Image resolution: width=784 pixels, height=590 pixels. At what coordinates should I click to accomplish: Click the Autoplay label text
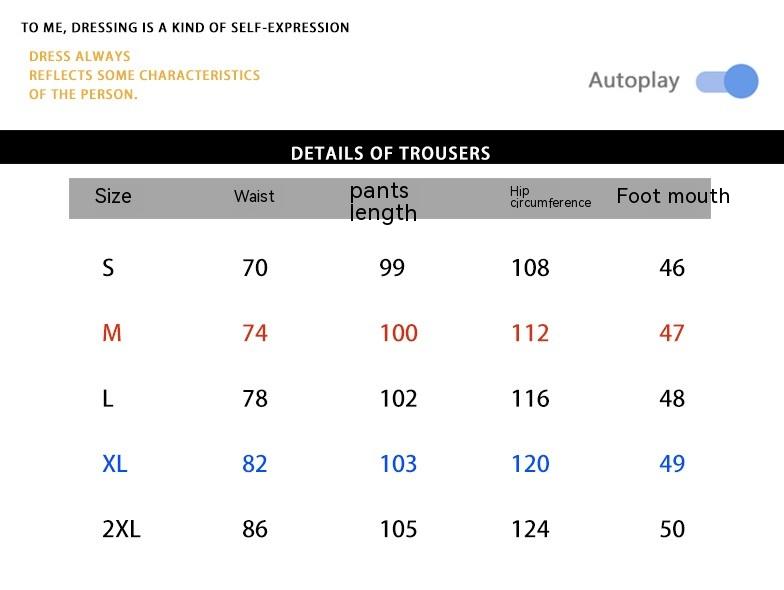pyautogui.click(x=633, y=81)
